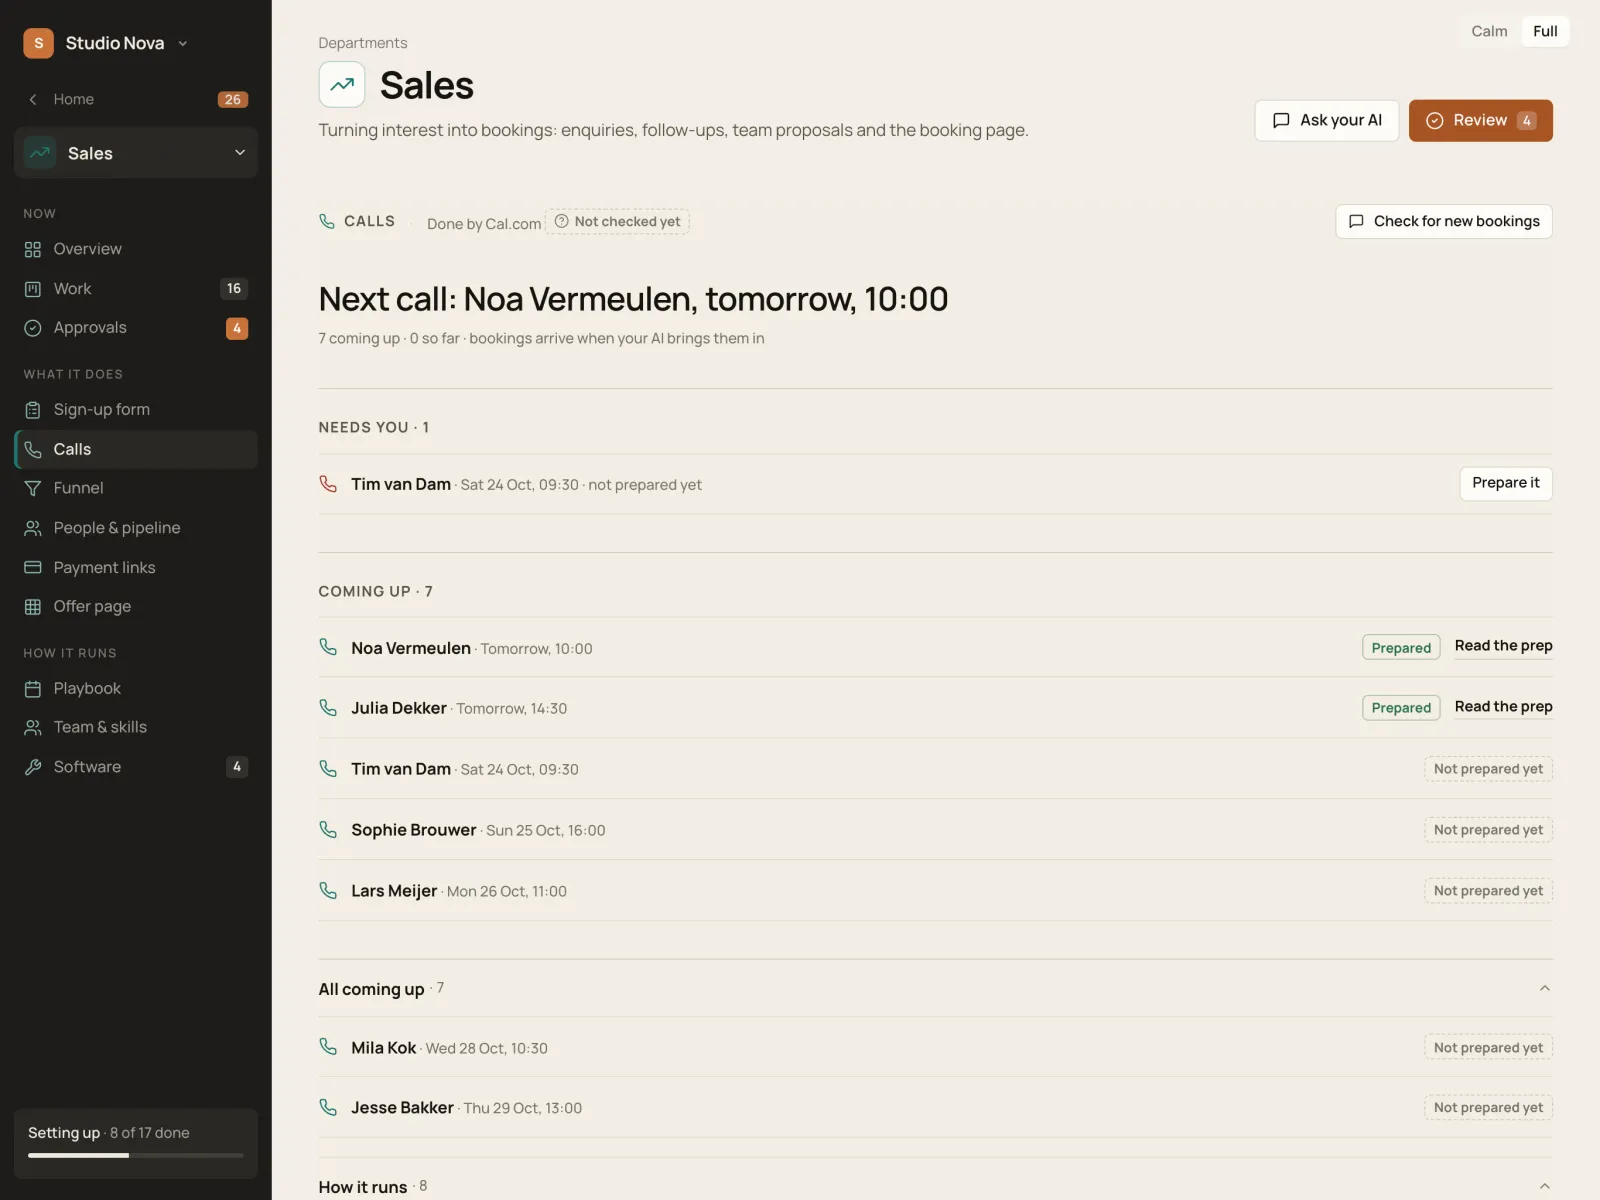The width and height of the screenshot is (1600, 1200).
Task: Click the Ask your AI button
Action: 1327,120
